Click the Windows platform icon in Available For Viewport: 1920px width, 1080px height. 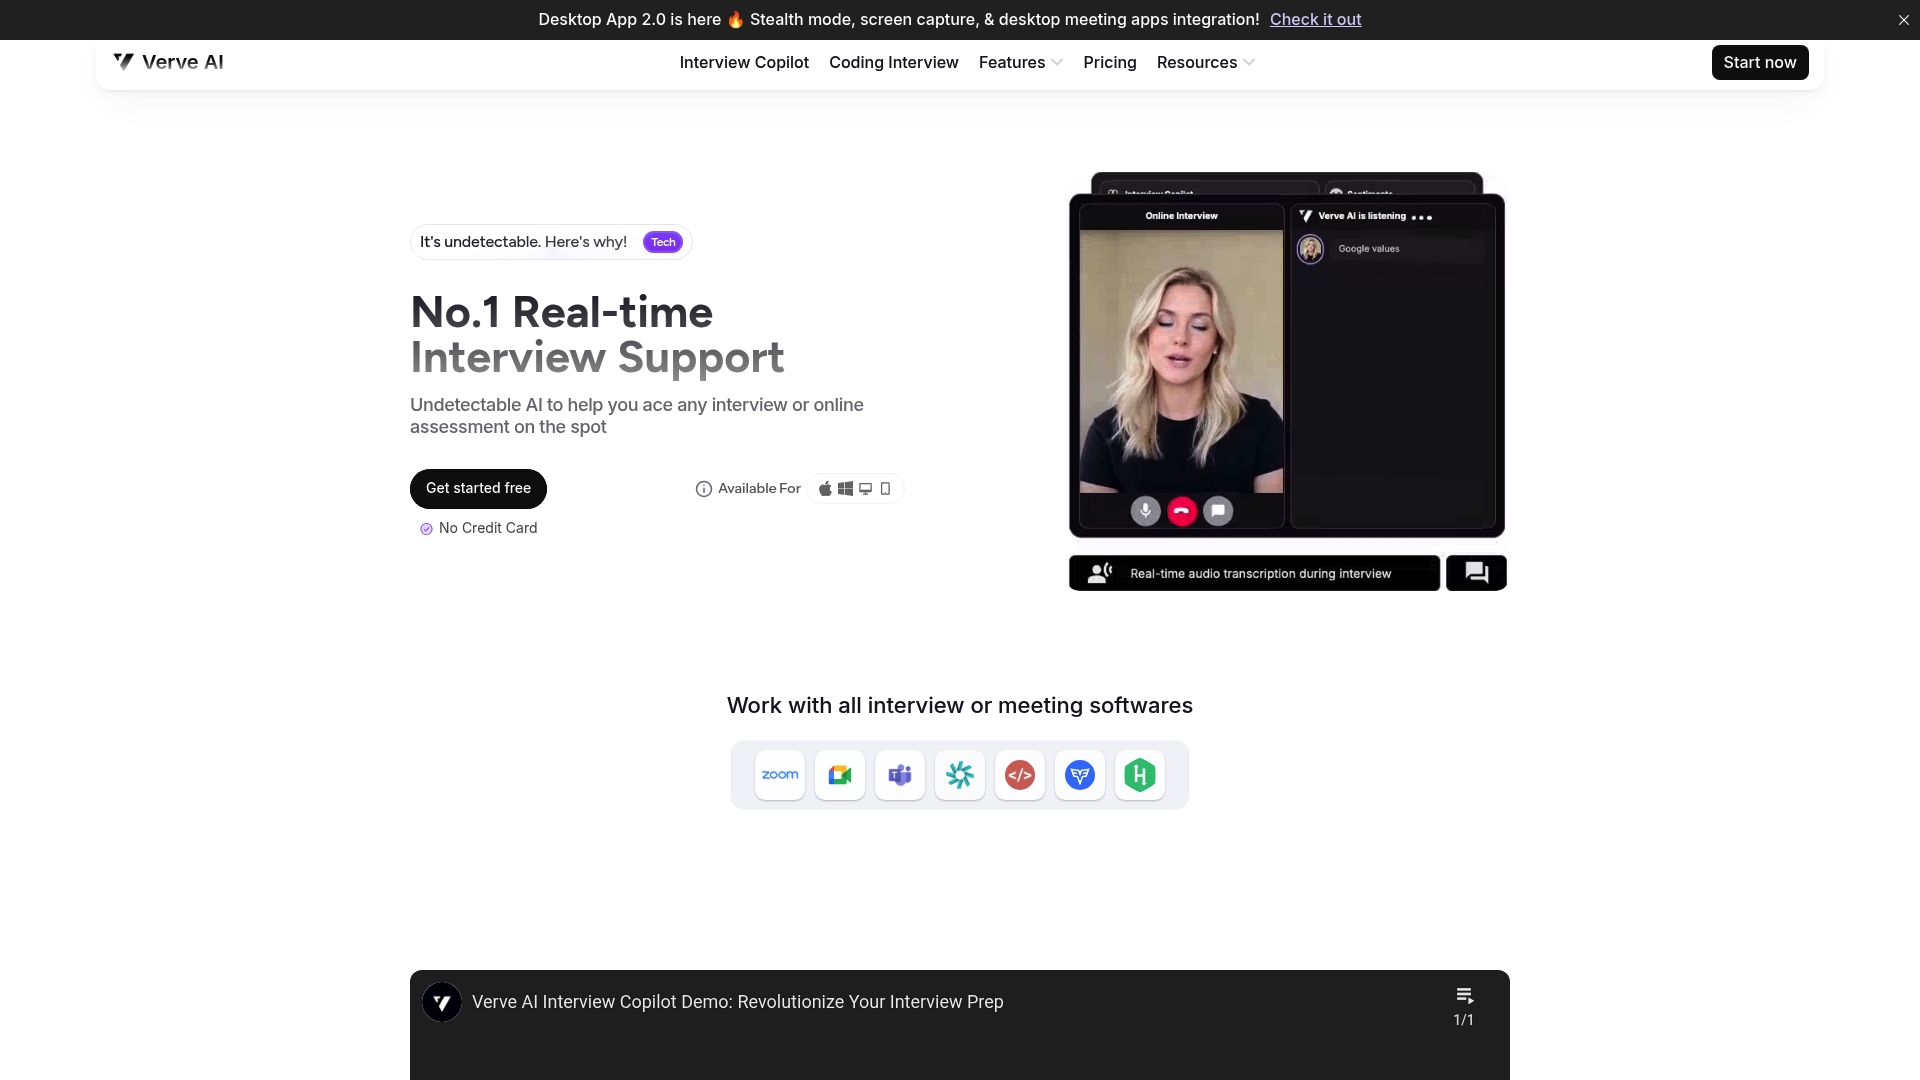tap(845, 488)
